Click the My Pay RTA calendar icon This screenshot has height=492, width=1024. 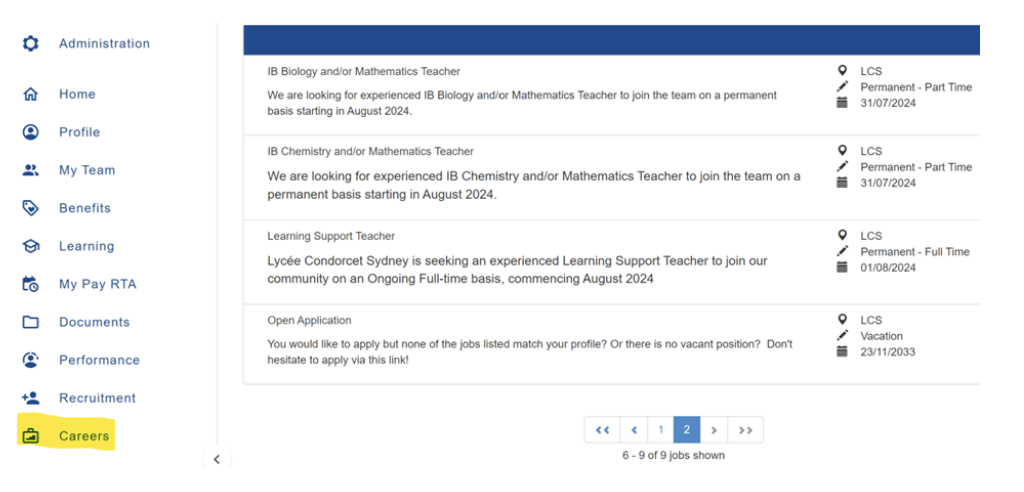coord(30,284)
